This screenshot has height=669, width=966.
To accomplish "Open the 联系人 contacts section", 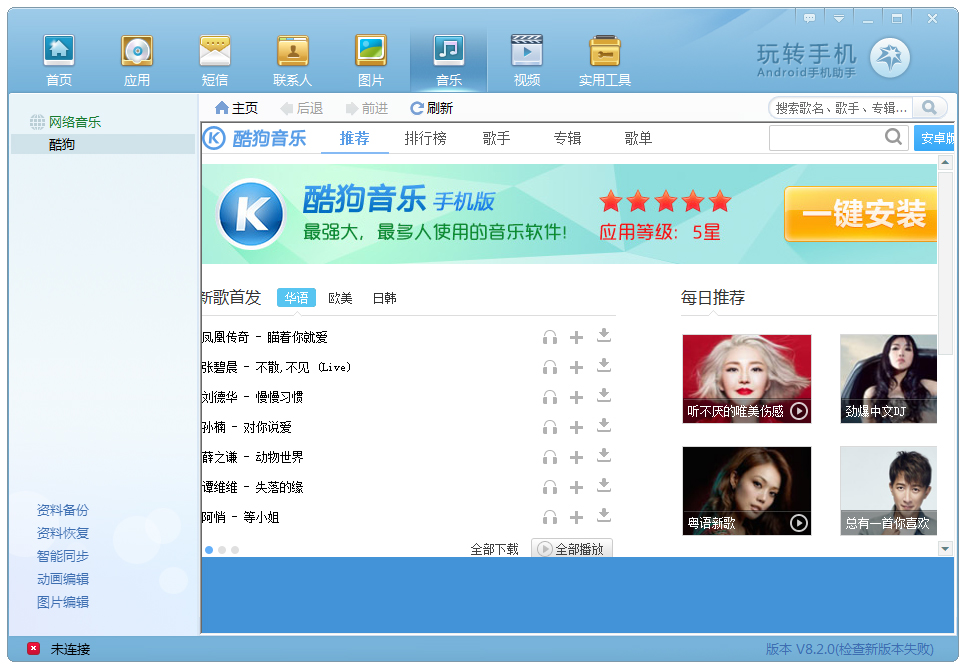I will tap(293, 60).
